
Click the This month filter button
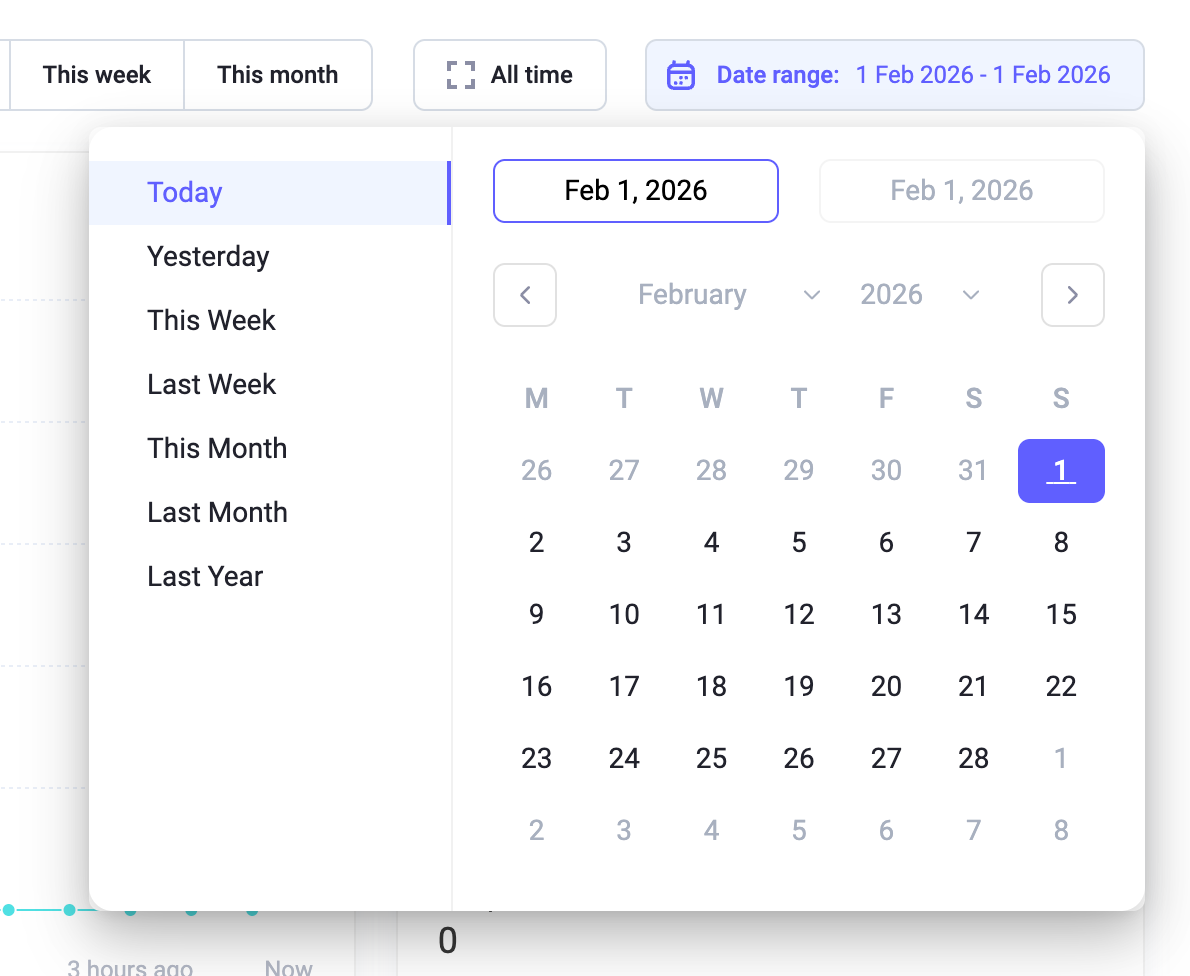277,75
